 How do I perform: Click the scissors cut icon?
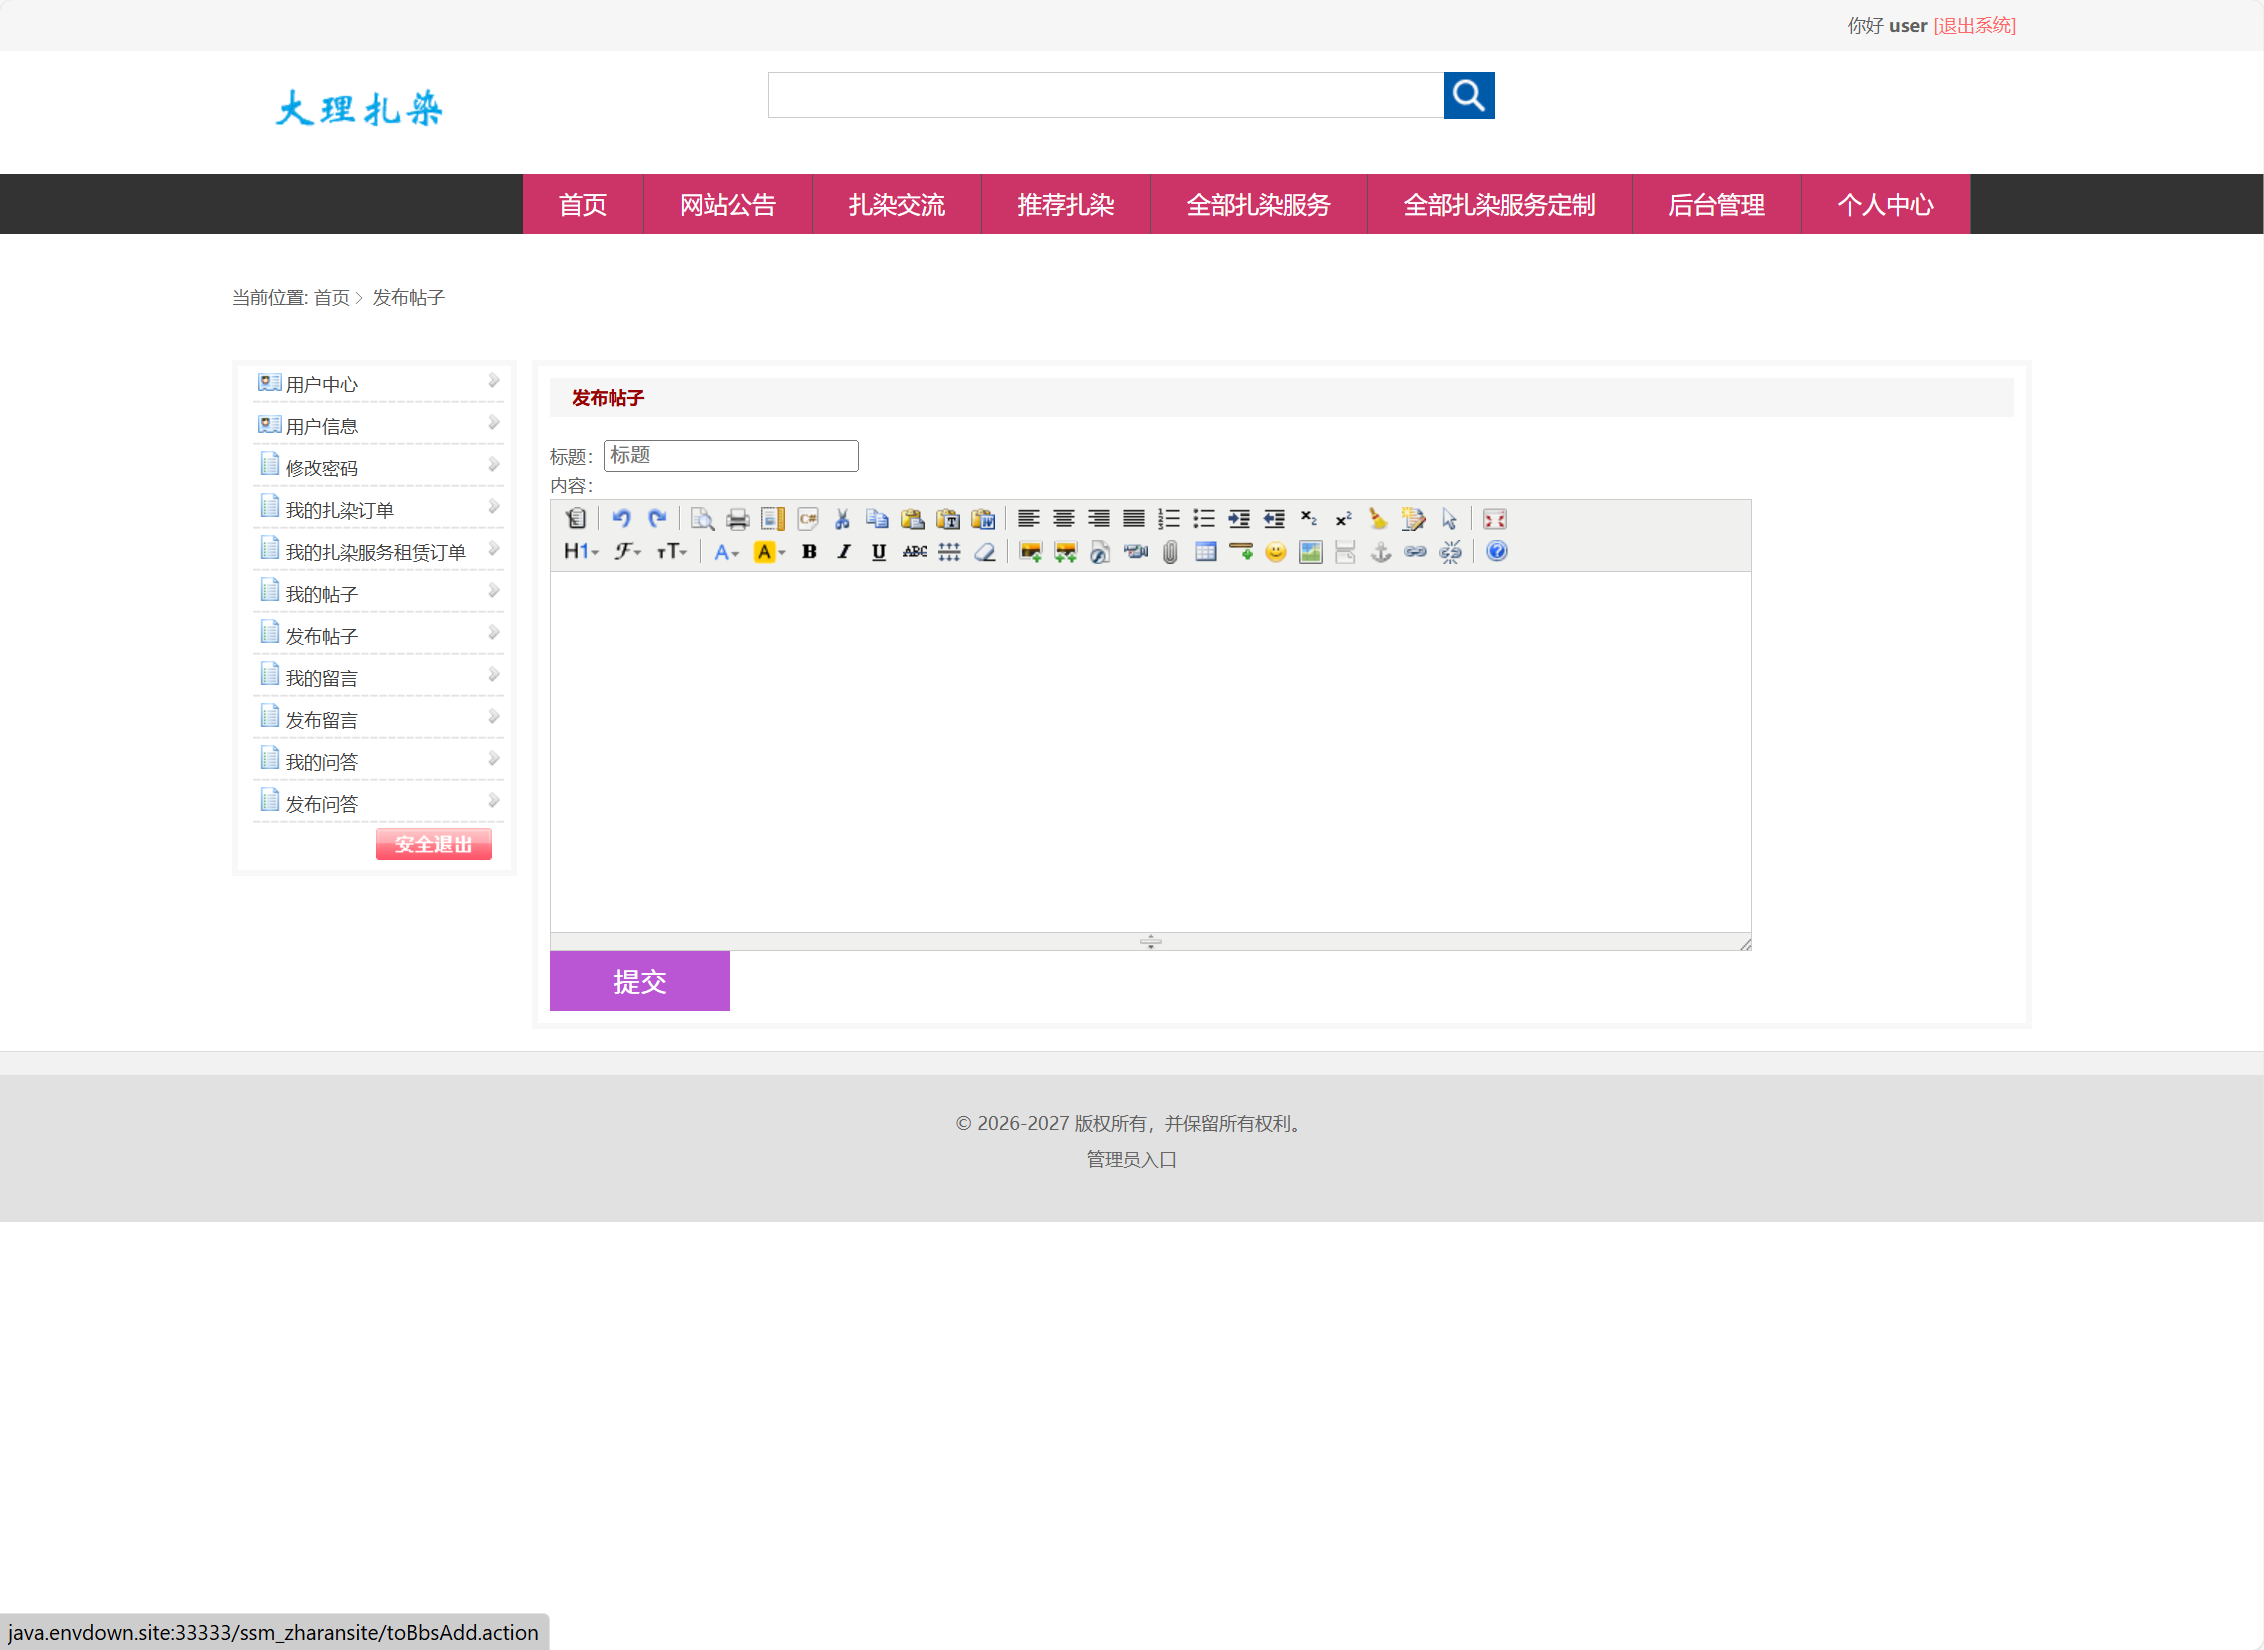842,519
